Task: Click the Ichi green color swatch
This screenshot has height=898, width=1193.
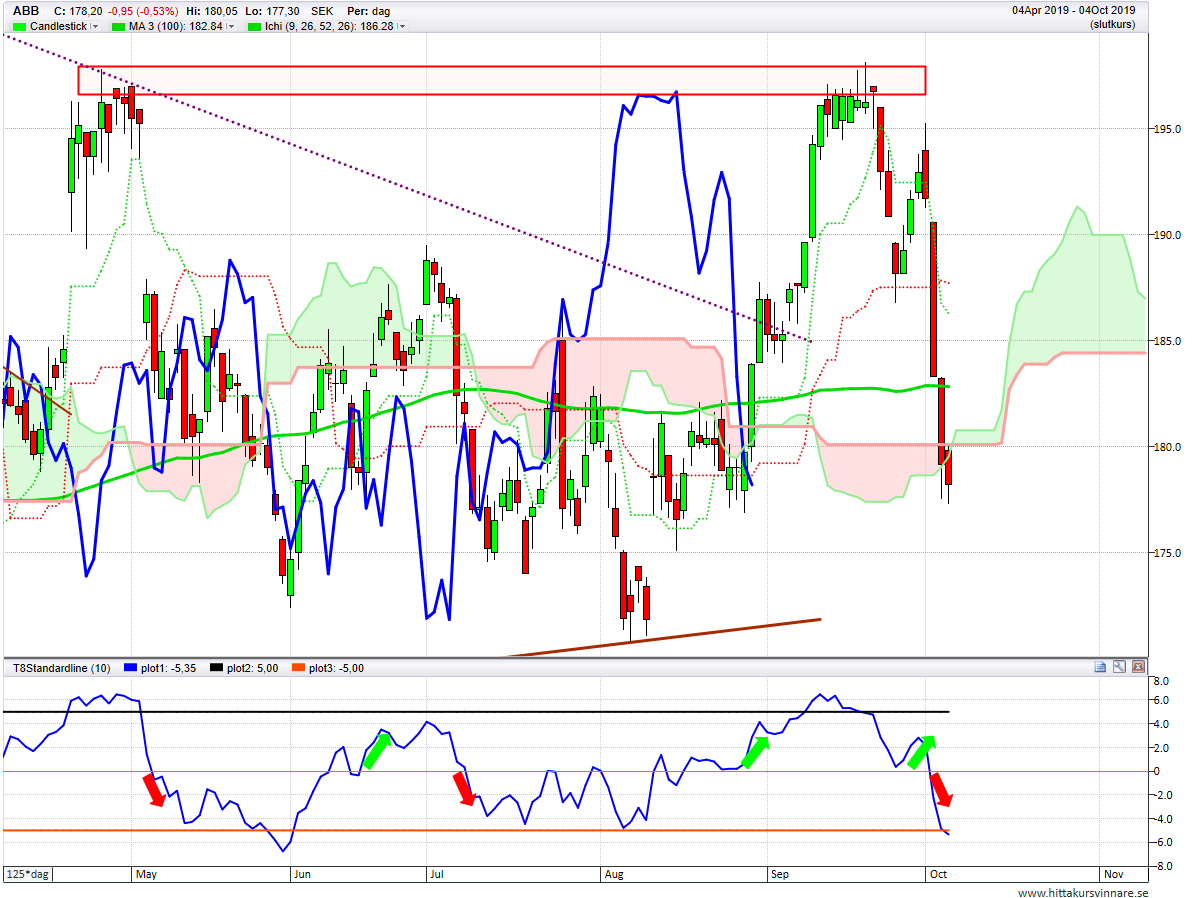Action: [x=254, y=26]
